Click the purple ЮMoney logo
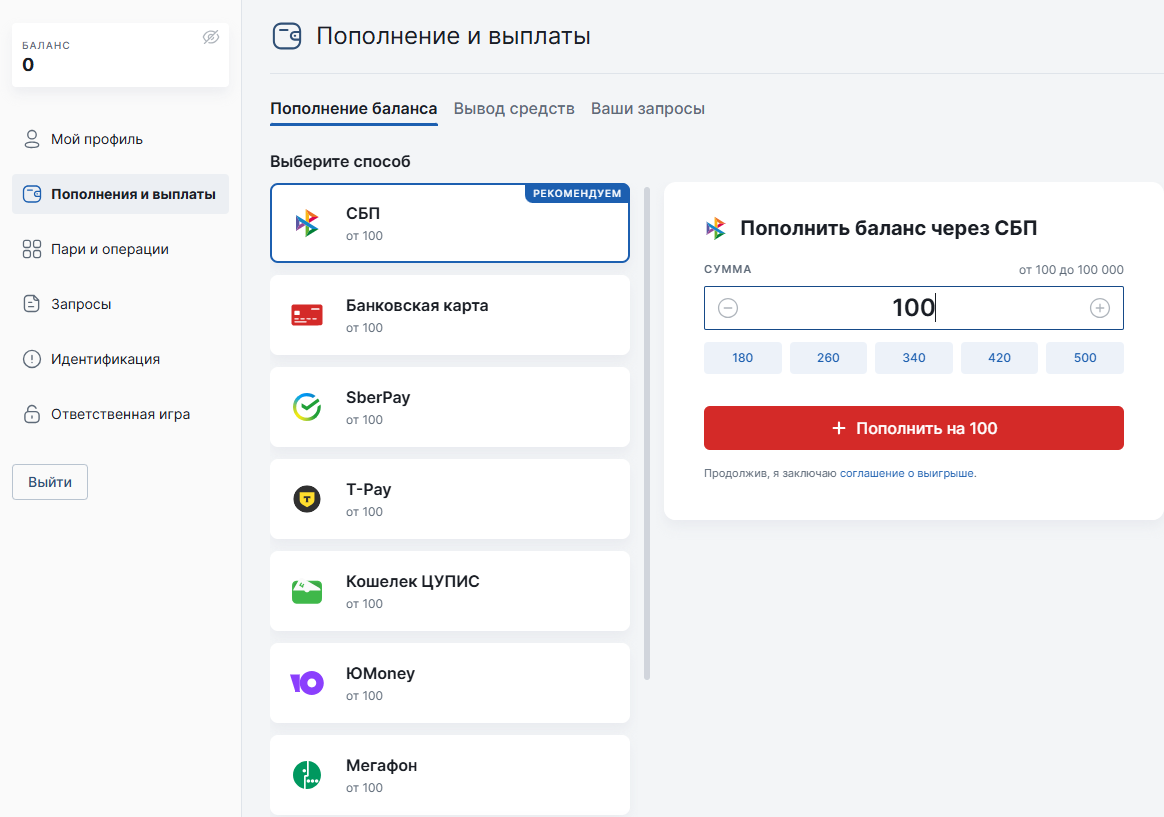The height and width of the screenshot is (817, 1164). pos(307,683)
